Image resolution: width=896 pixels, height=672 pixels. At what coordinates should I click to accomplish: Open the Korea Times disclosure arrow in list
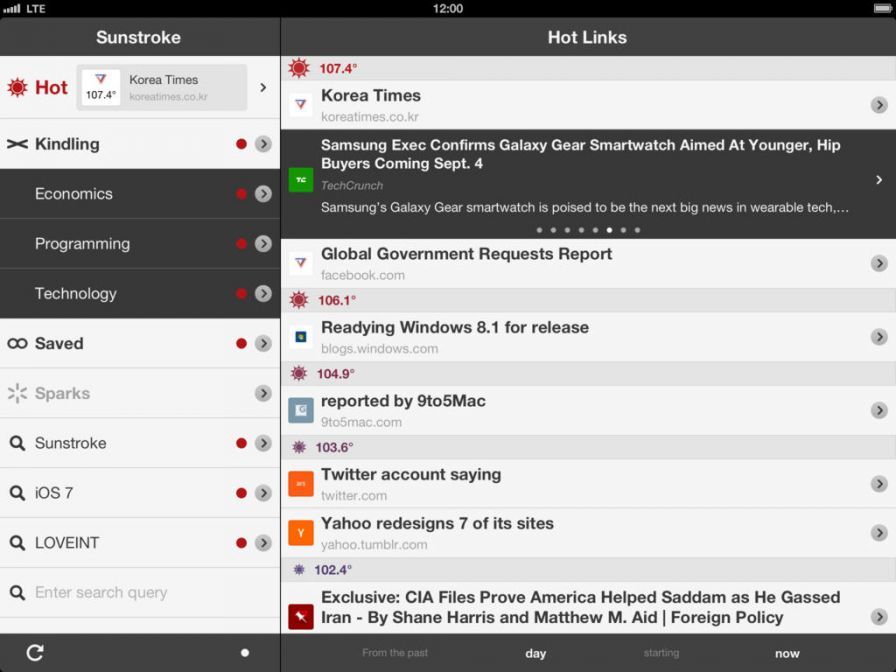coord(878,105)
